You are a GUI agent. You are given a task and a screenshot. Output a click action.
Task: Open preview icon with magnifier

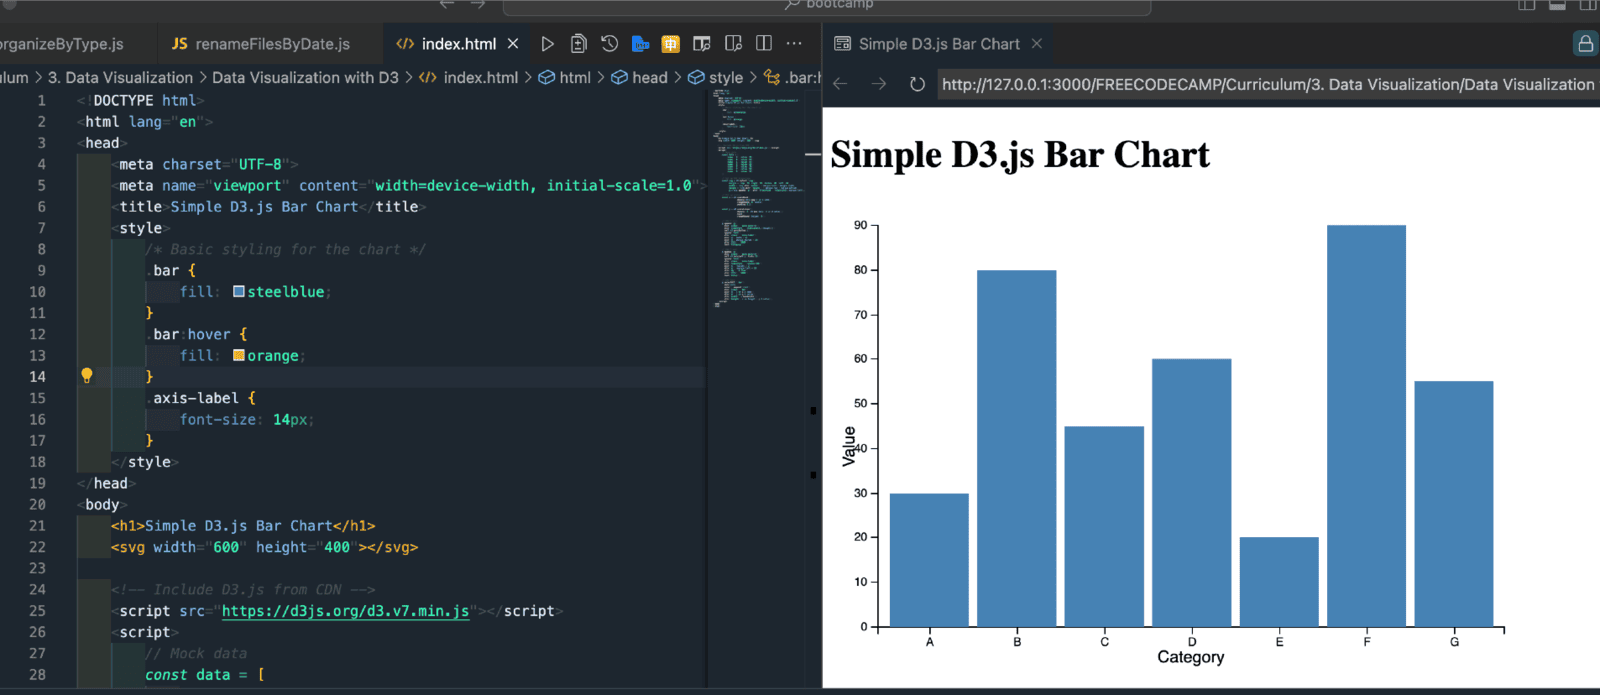click(702, 44)
